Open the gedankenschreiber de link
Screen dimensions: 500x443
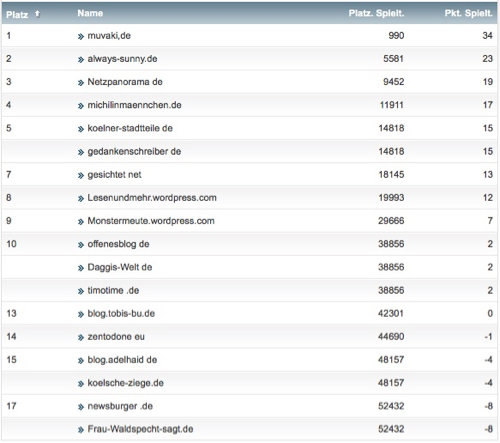[x=134, y=151]
